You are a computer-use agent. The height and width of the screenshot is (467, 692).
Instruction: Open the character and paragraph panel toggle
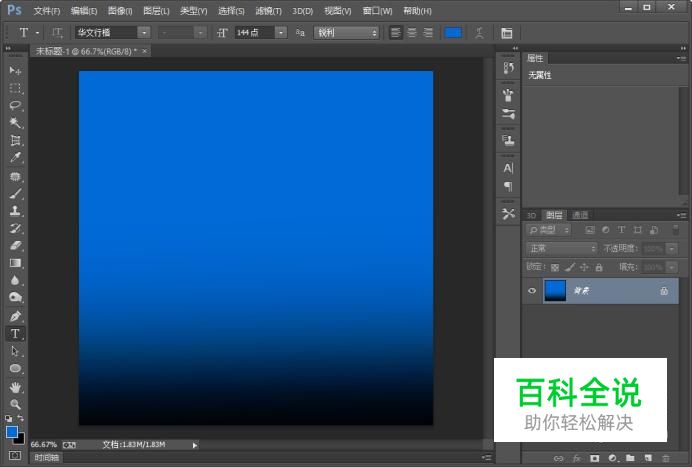[x=506, y=33]
